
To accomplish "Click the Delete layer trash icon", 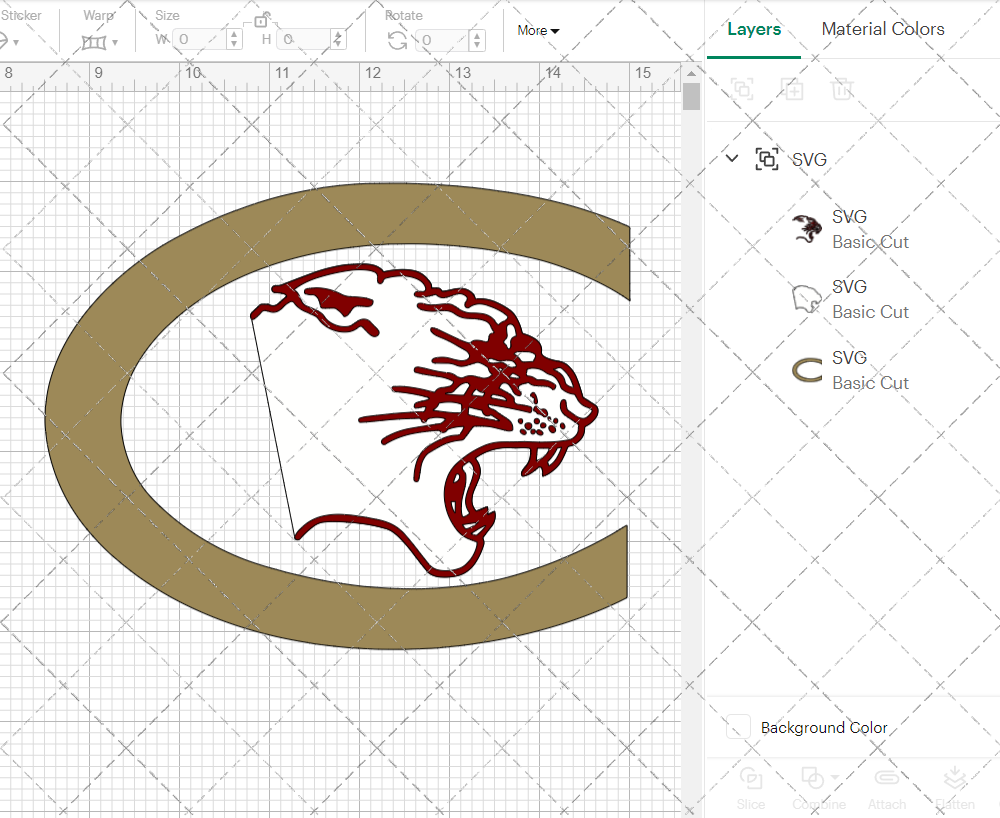I will [842, 89].
